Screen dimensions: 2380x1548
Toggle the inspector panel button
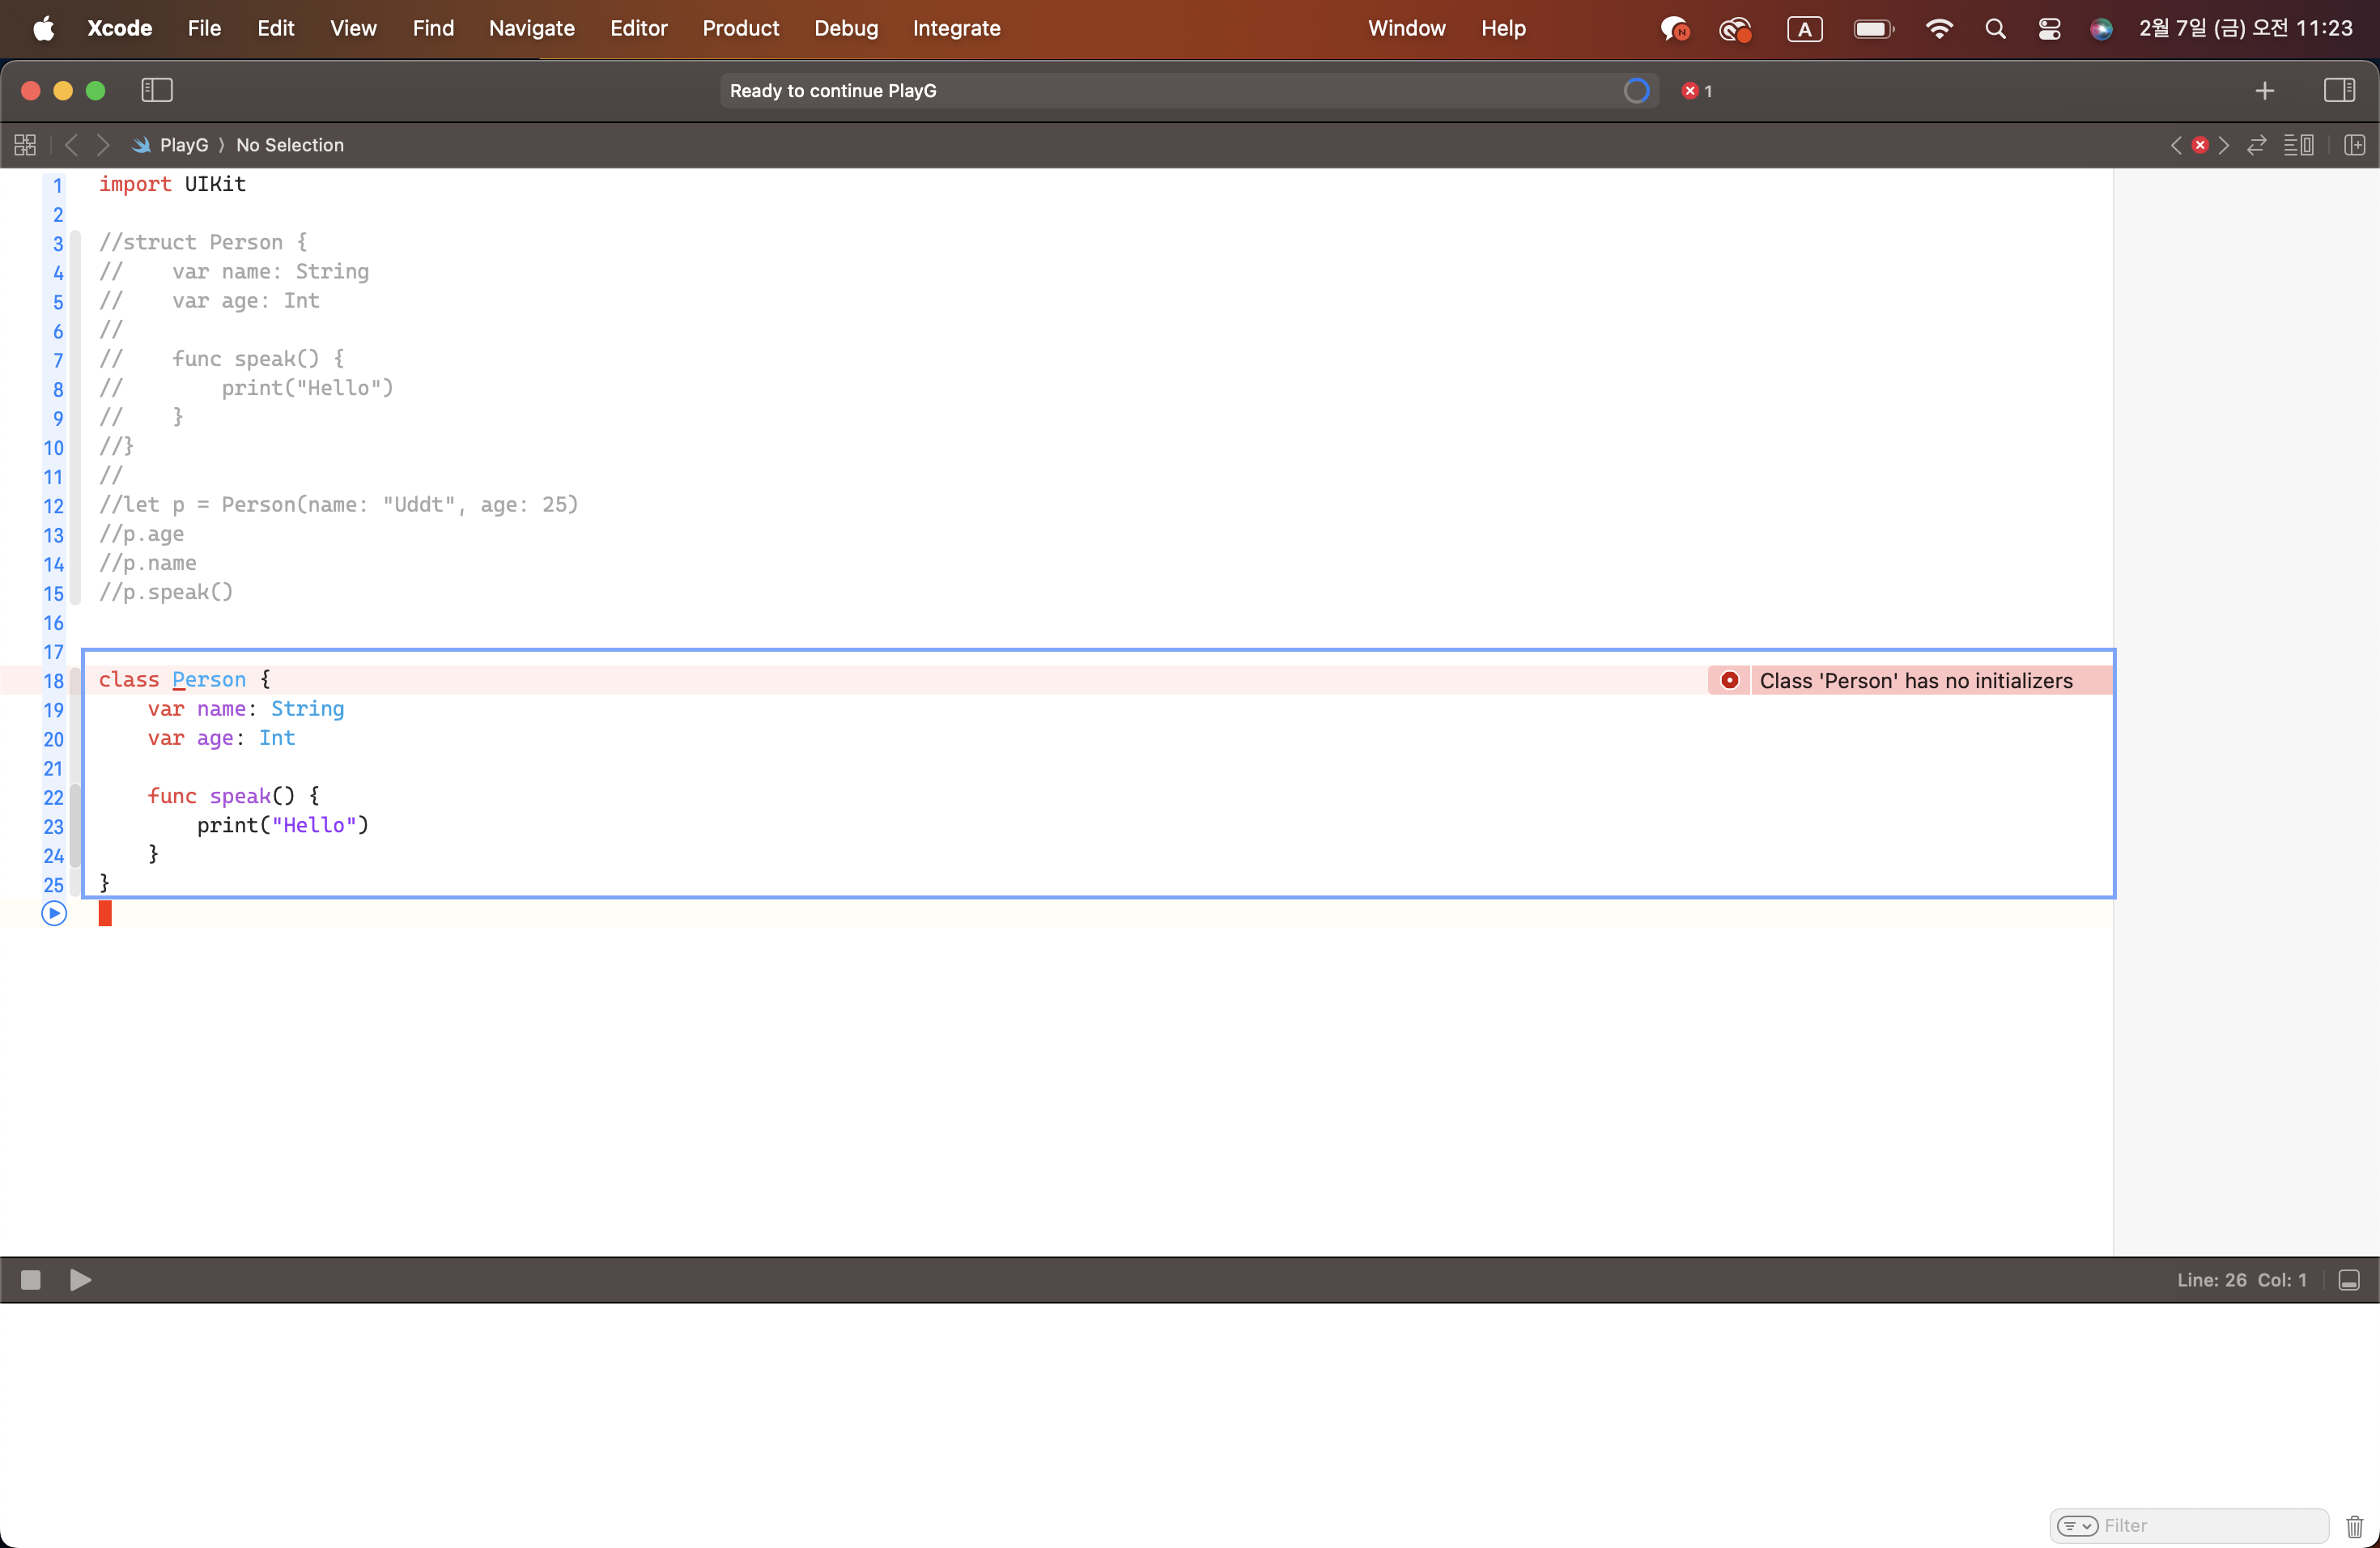tap(2339, 90)
